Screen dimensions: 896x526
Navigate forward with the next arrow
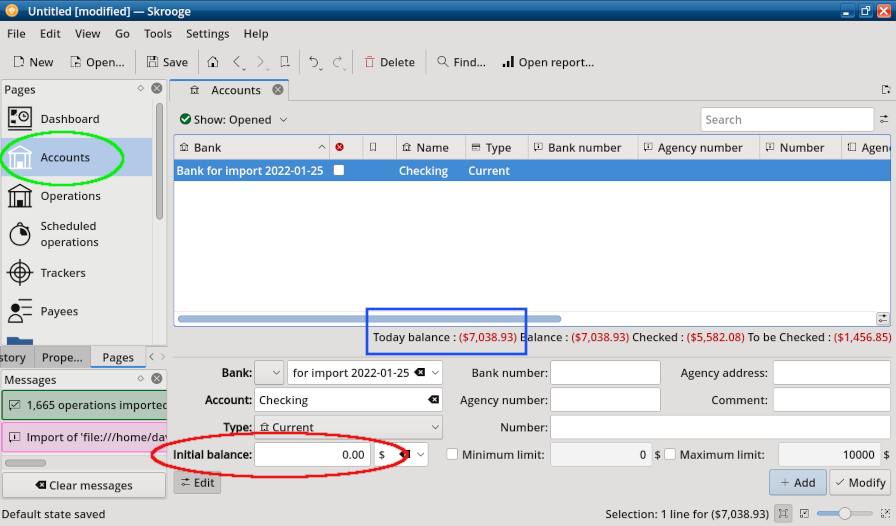[261, 62]
